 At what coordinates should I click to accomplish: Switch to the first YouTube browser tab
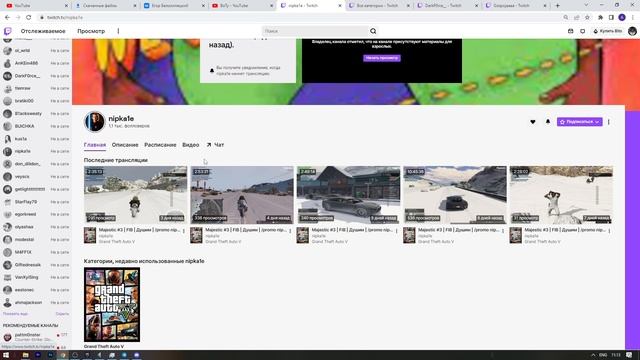pyautogui.click(x=37, y=6)
